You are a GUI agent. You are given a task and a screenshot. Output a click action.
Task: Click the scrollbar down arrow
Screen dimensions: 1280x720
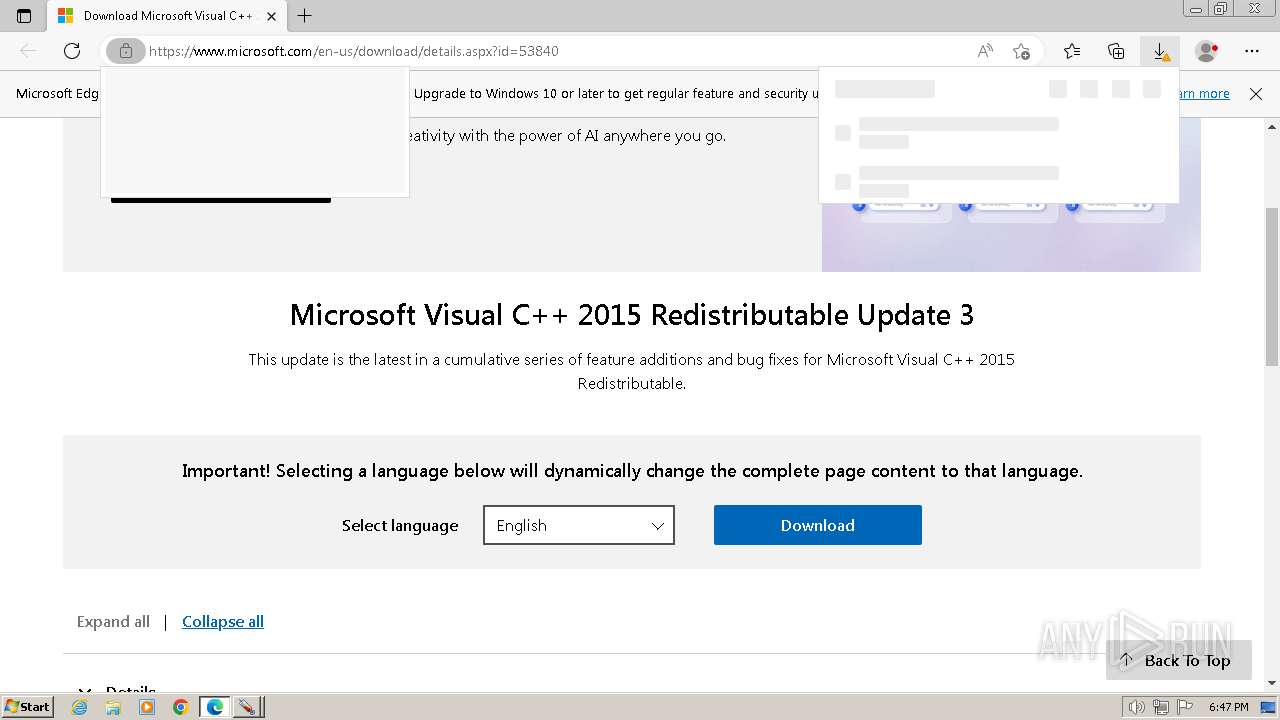pyautogui.click(x=1272, y=683)
